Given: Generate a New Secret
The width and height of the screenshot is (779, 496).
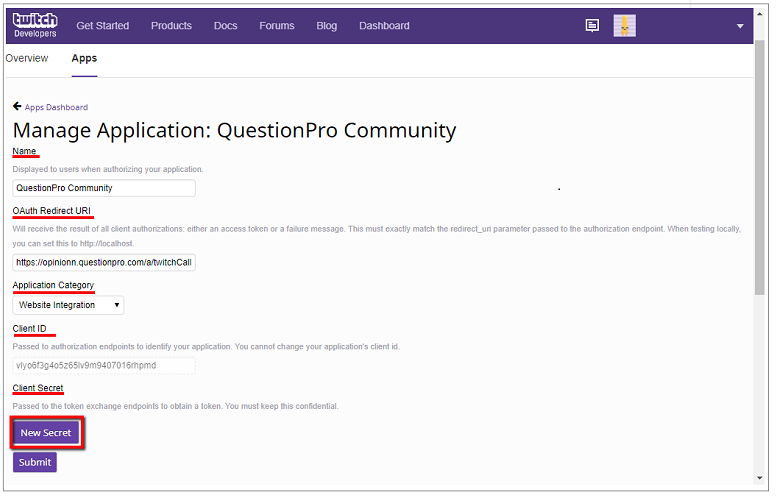Looking at the screenshot, I should 46,433.
